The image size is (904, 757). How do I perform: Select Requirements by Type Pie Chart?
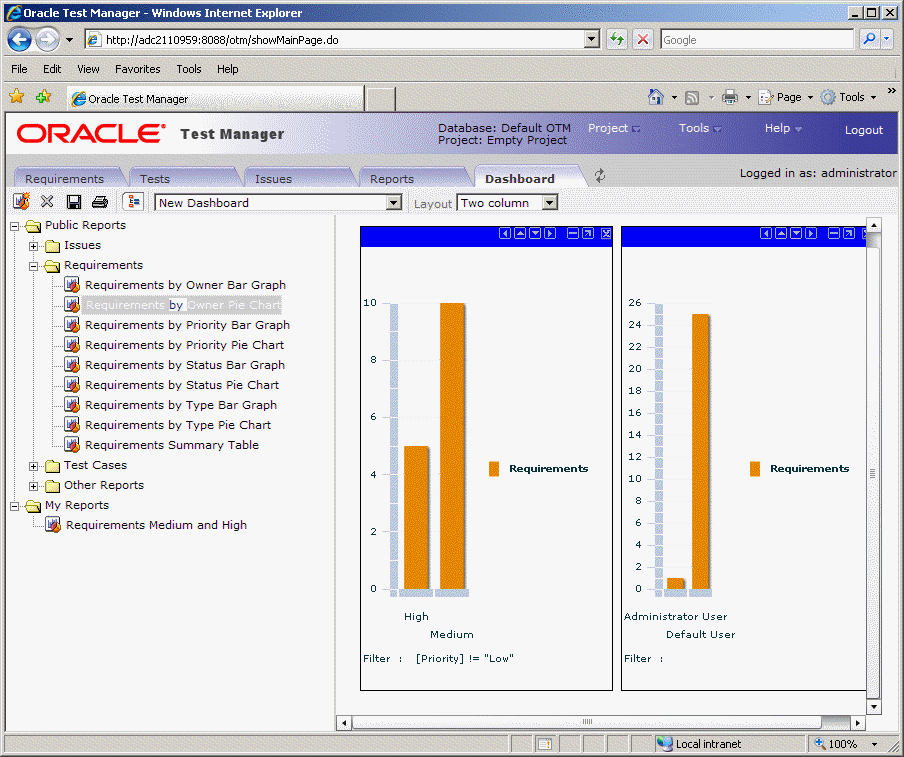(x=178, y=425)
